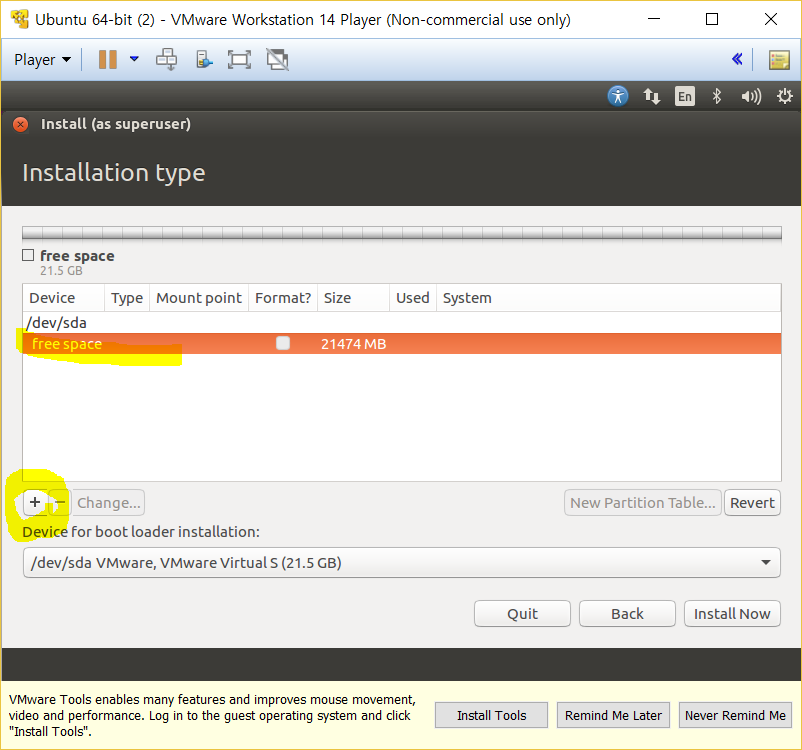The height and width of the screenshot is (750, 802).
Task: Click the Revert button
Action: point(752,503)
